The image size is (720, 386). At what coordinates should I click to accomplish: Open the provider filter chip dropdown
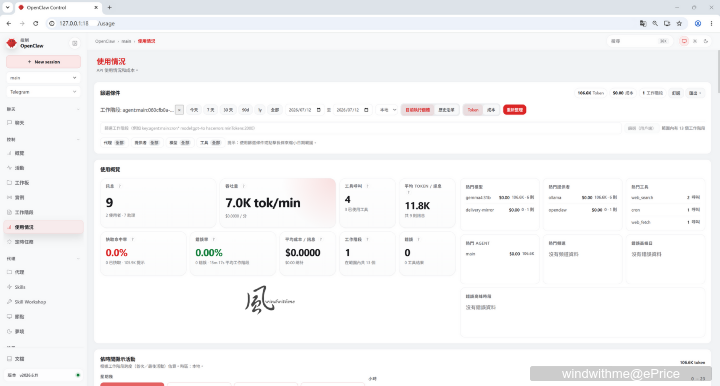(146, 143)
